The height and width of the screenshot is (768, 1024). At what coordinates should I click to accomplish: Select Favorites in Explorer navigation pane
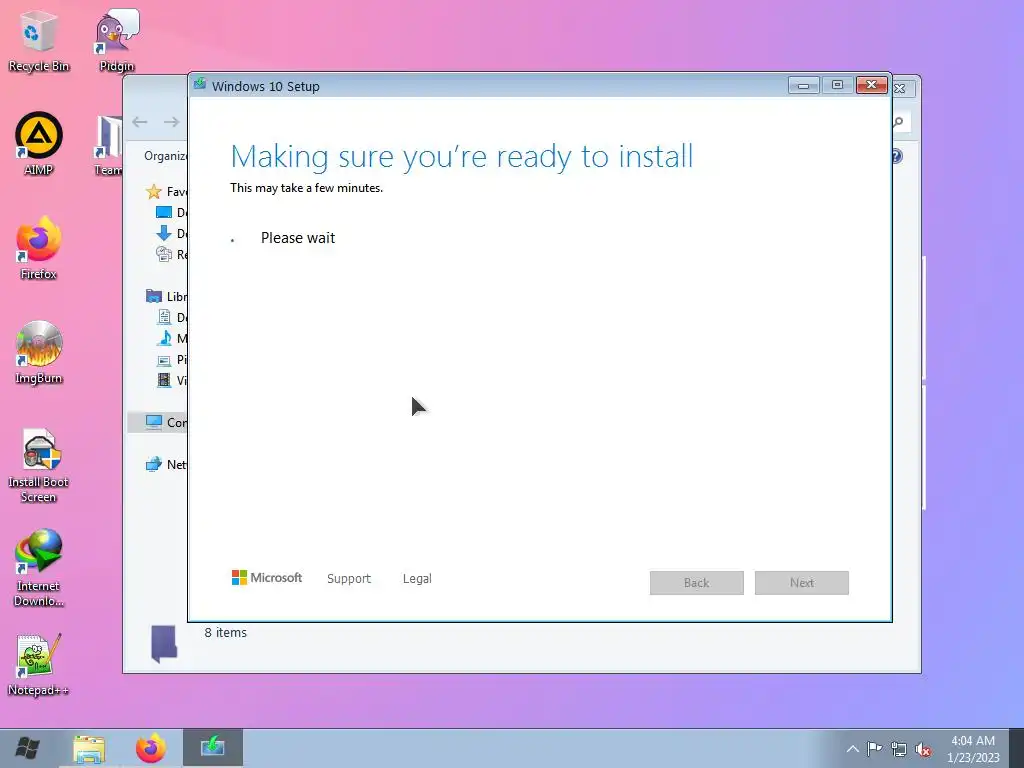coord(167,191)
